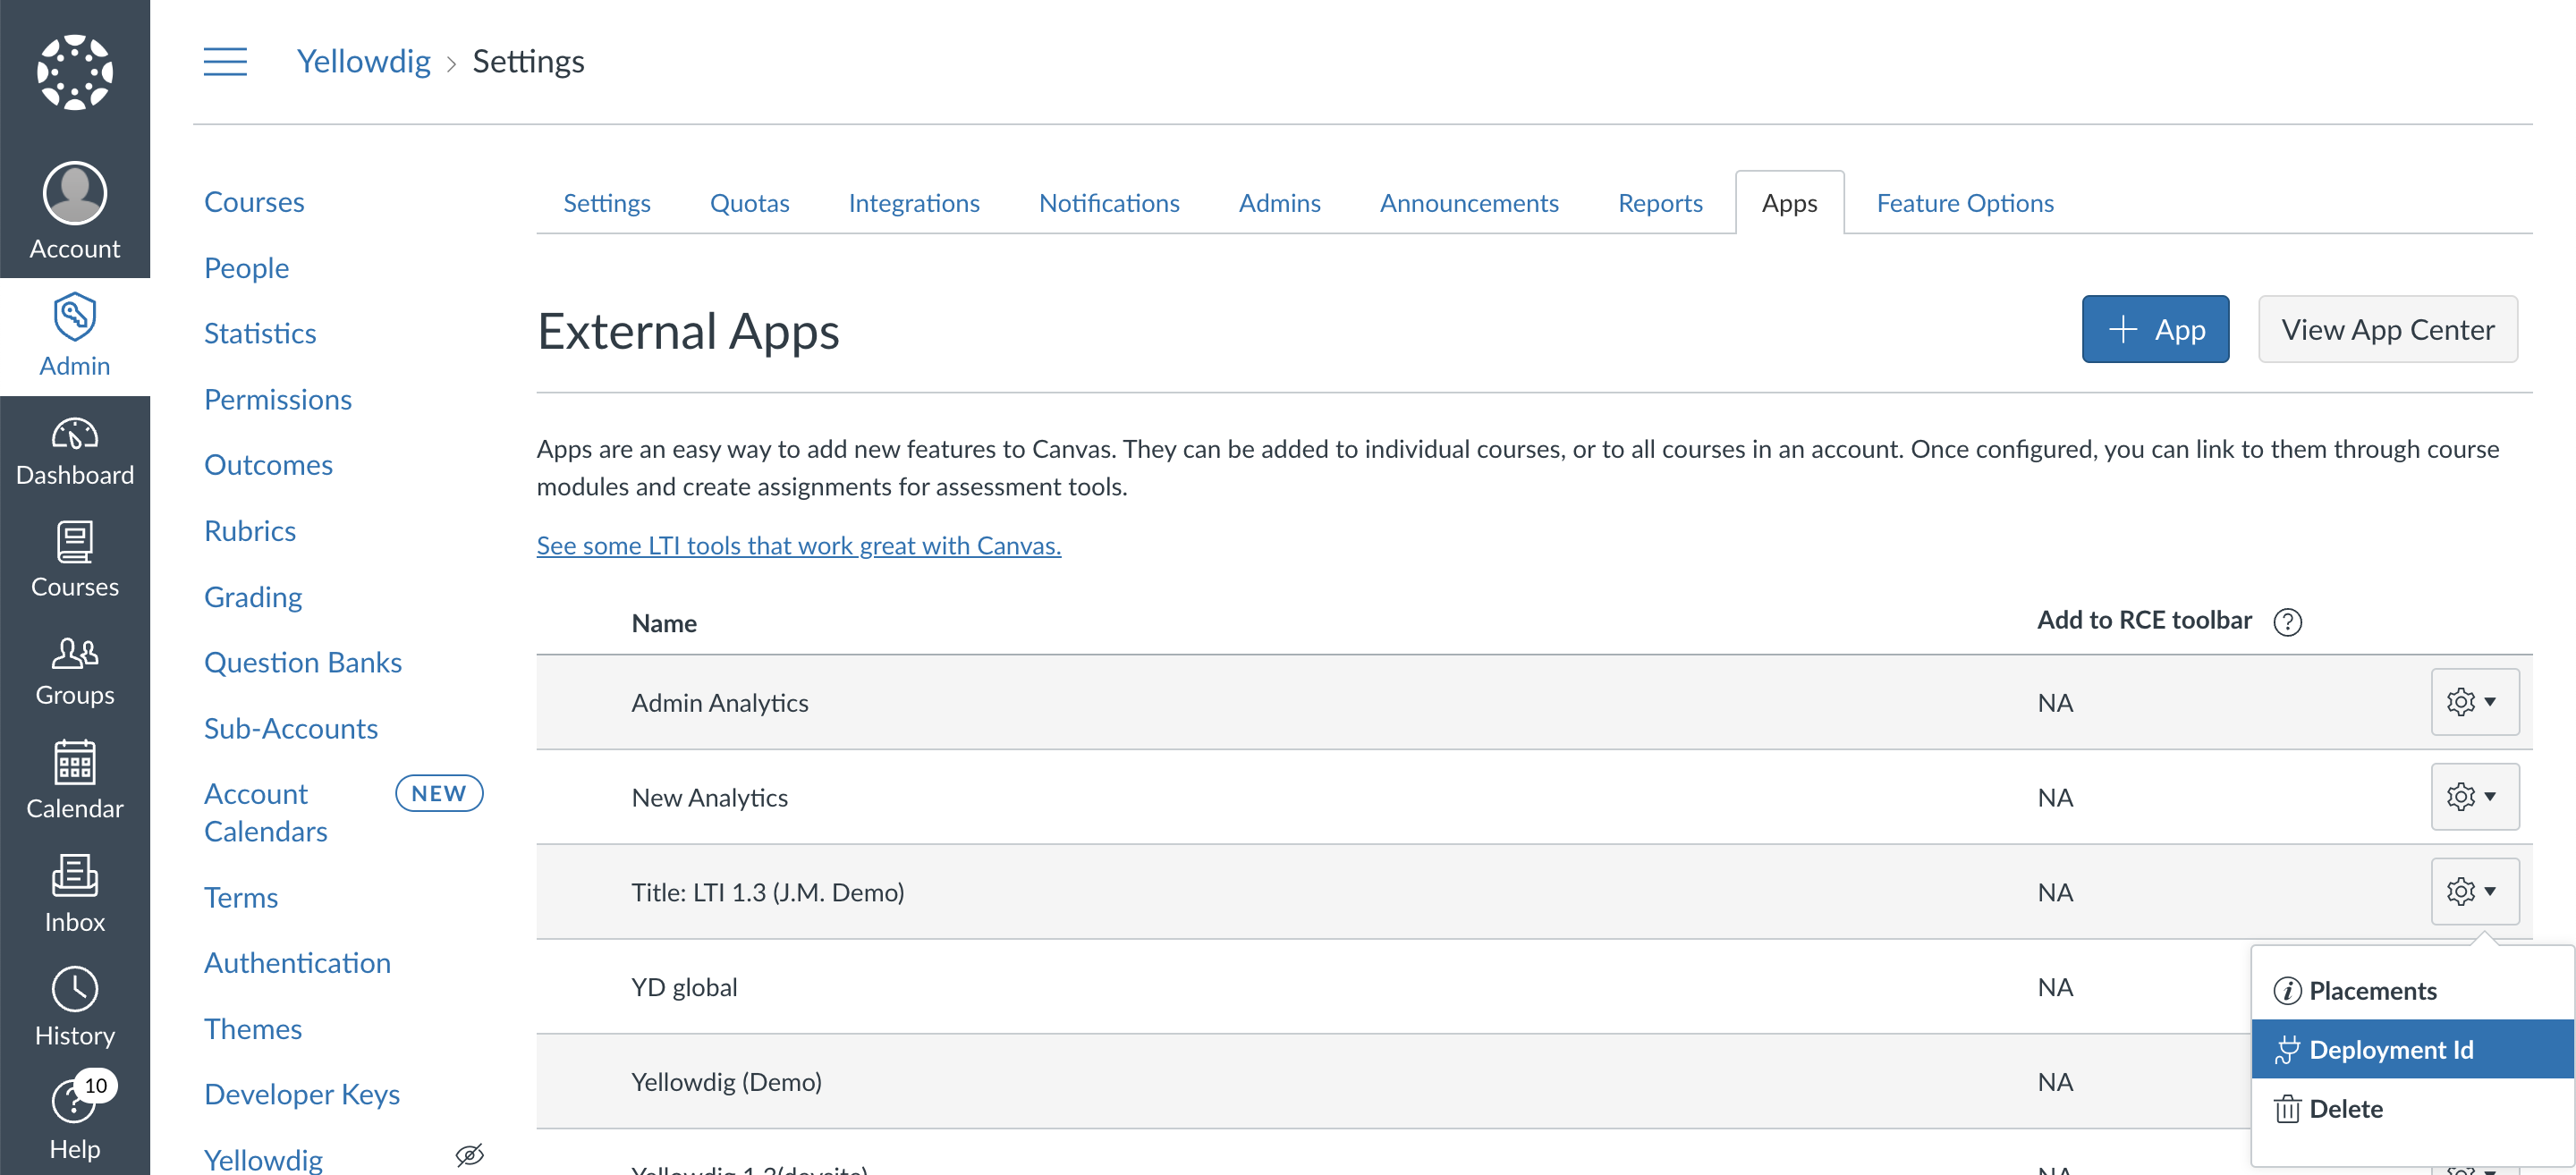The image size is (2576, 1175).
Task: Open Rubrics in account navigation
Action: pos(250,531)
